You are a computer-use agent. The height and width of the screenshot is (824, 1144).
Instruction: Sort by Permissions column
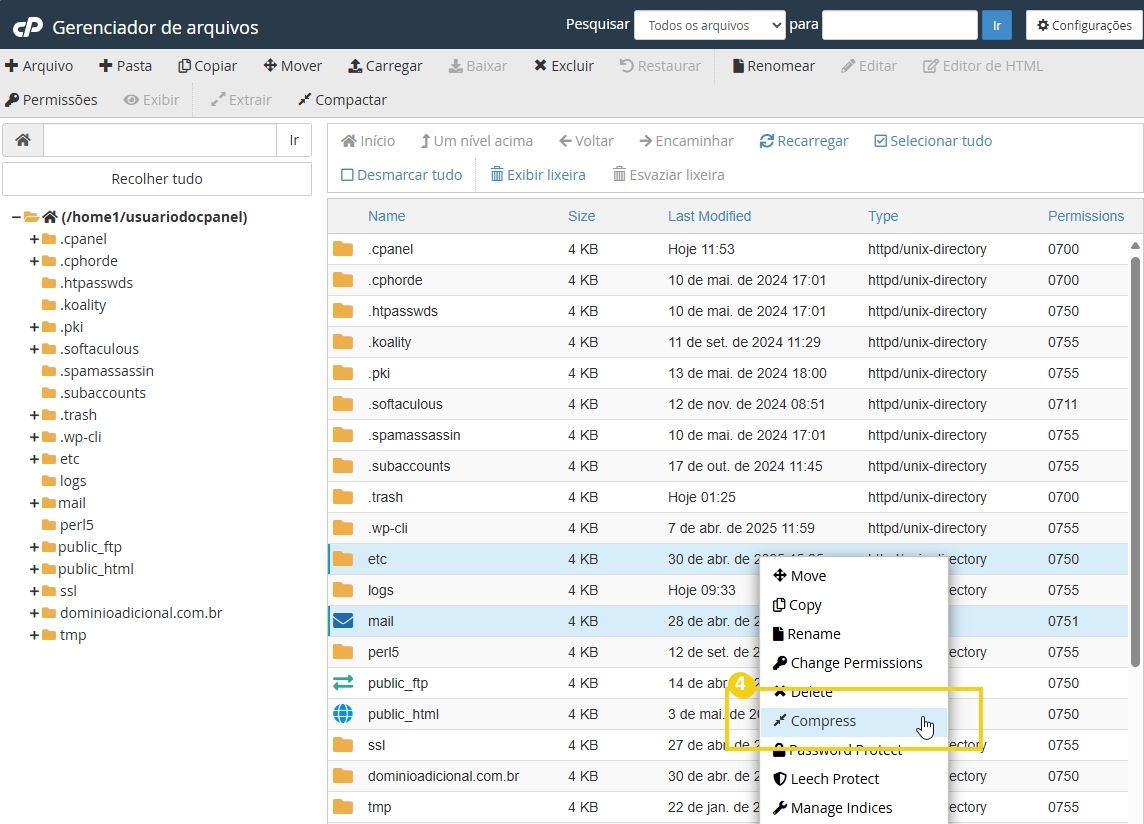(x=1086, y=216)
